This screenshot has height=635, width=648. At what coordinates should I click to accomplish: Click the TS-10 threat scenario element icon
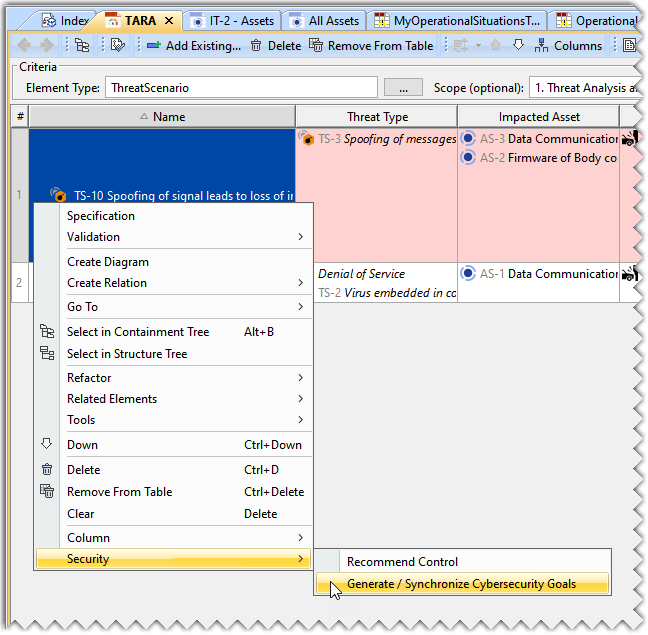click(x=58, y=196)
